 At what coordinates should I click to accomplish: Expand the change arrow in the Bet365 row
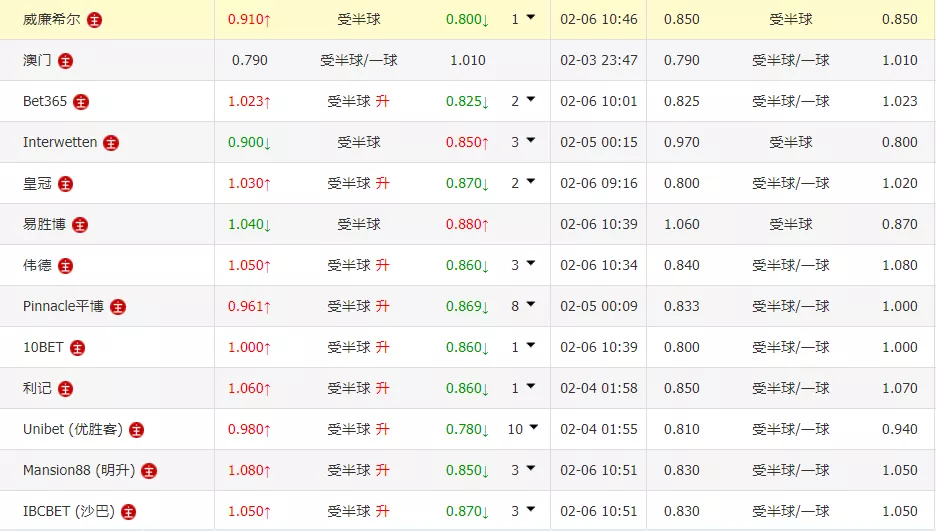point(530,99)
